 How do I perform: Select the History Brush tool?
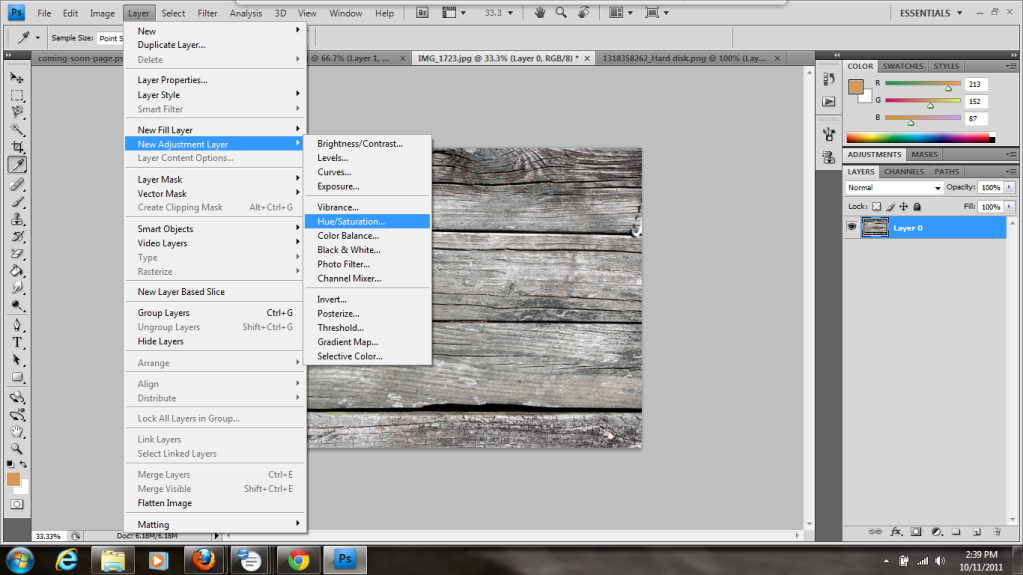(17, 236)
